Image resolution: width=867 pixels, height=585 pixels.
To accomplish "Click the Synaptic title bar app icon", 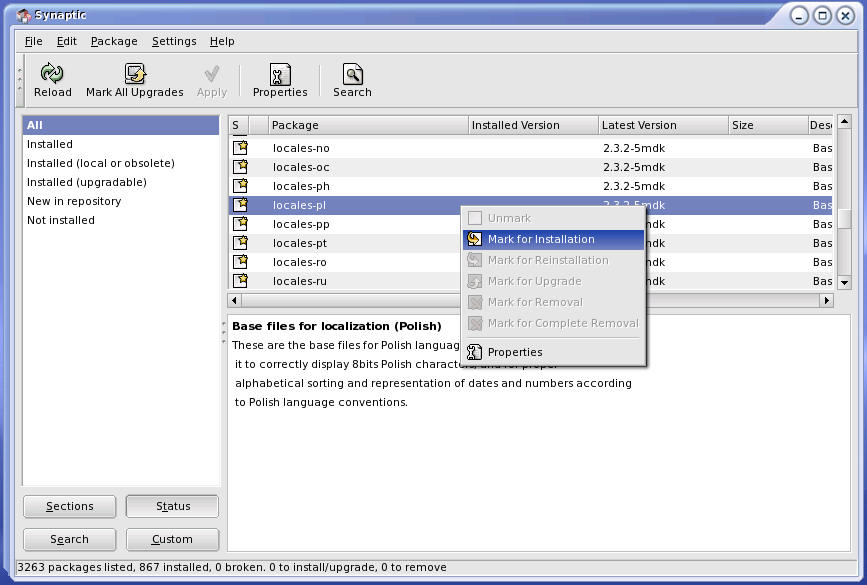I will [24, 15].
